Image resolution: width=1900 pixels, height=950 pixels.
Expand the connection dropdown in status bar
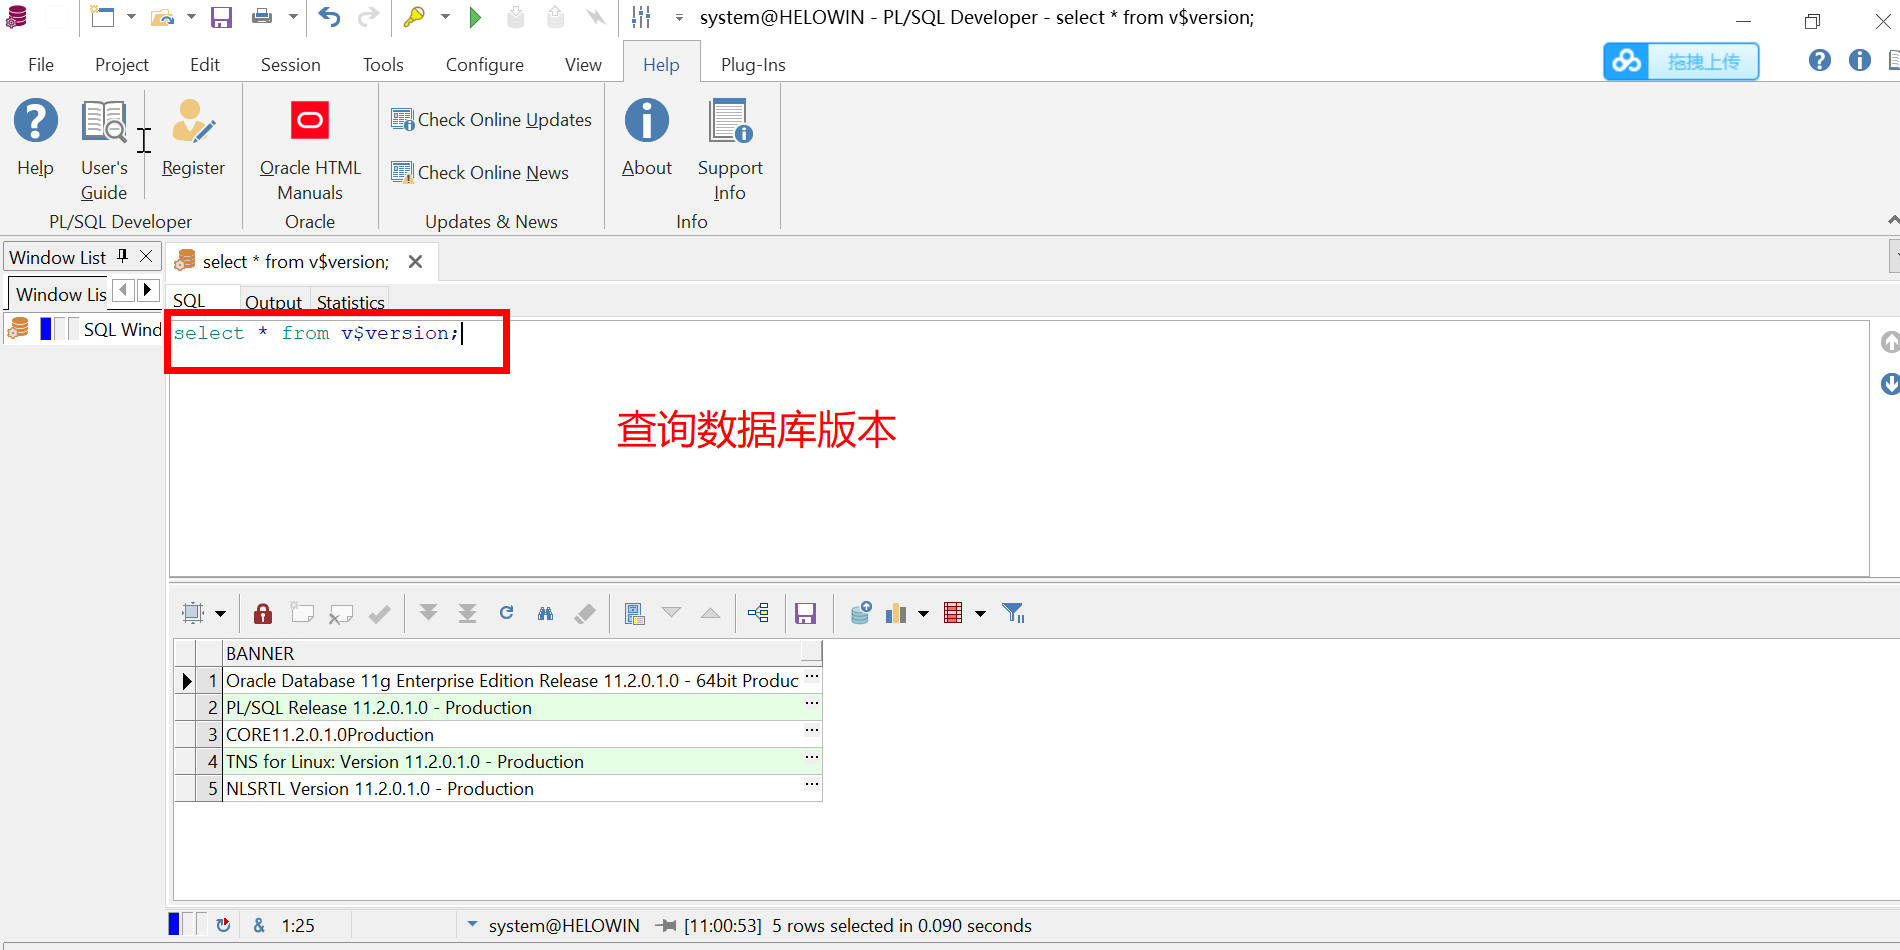coord(472,925)
